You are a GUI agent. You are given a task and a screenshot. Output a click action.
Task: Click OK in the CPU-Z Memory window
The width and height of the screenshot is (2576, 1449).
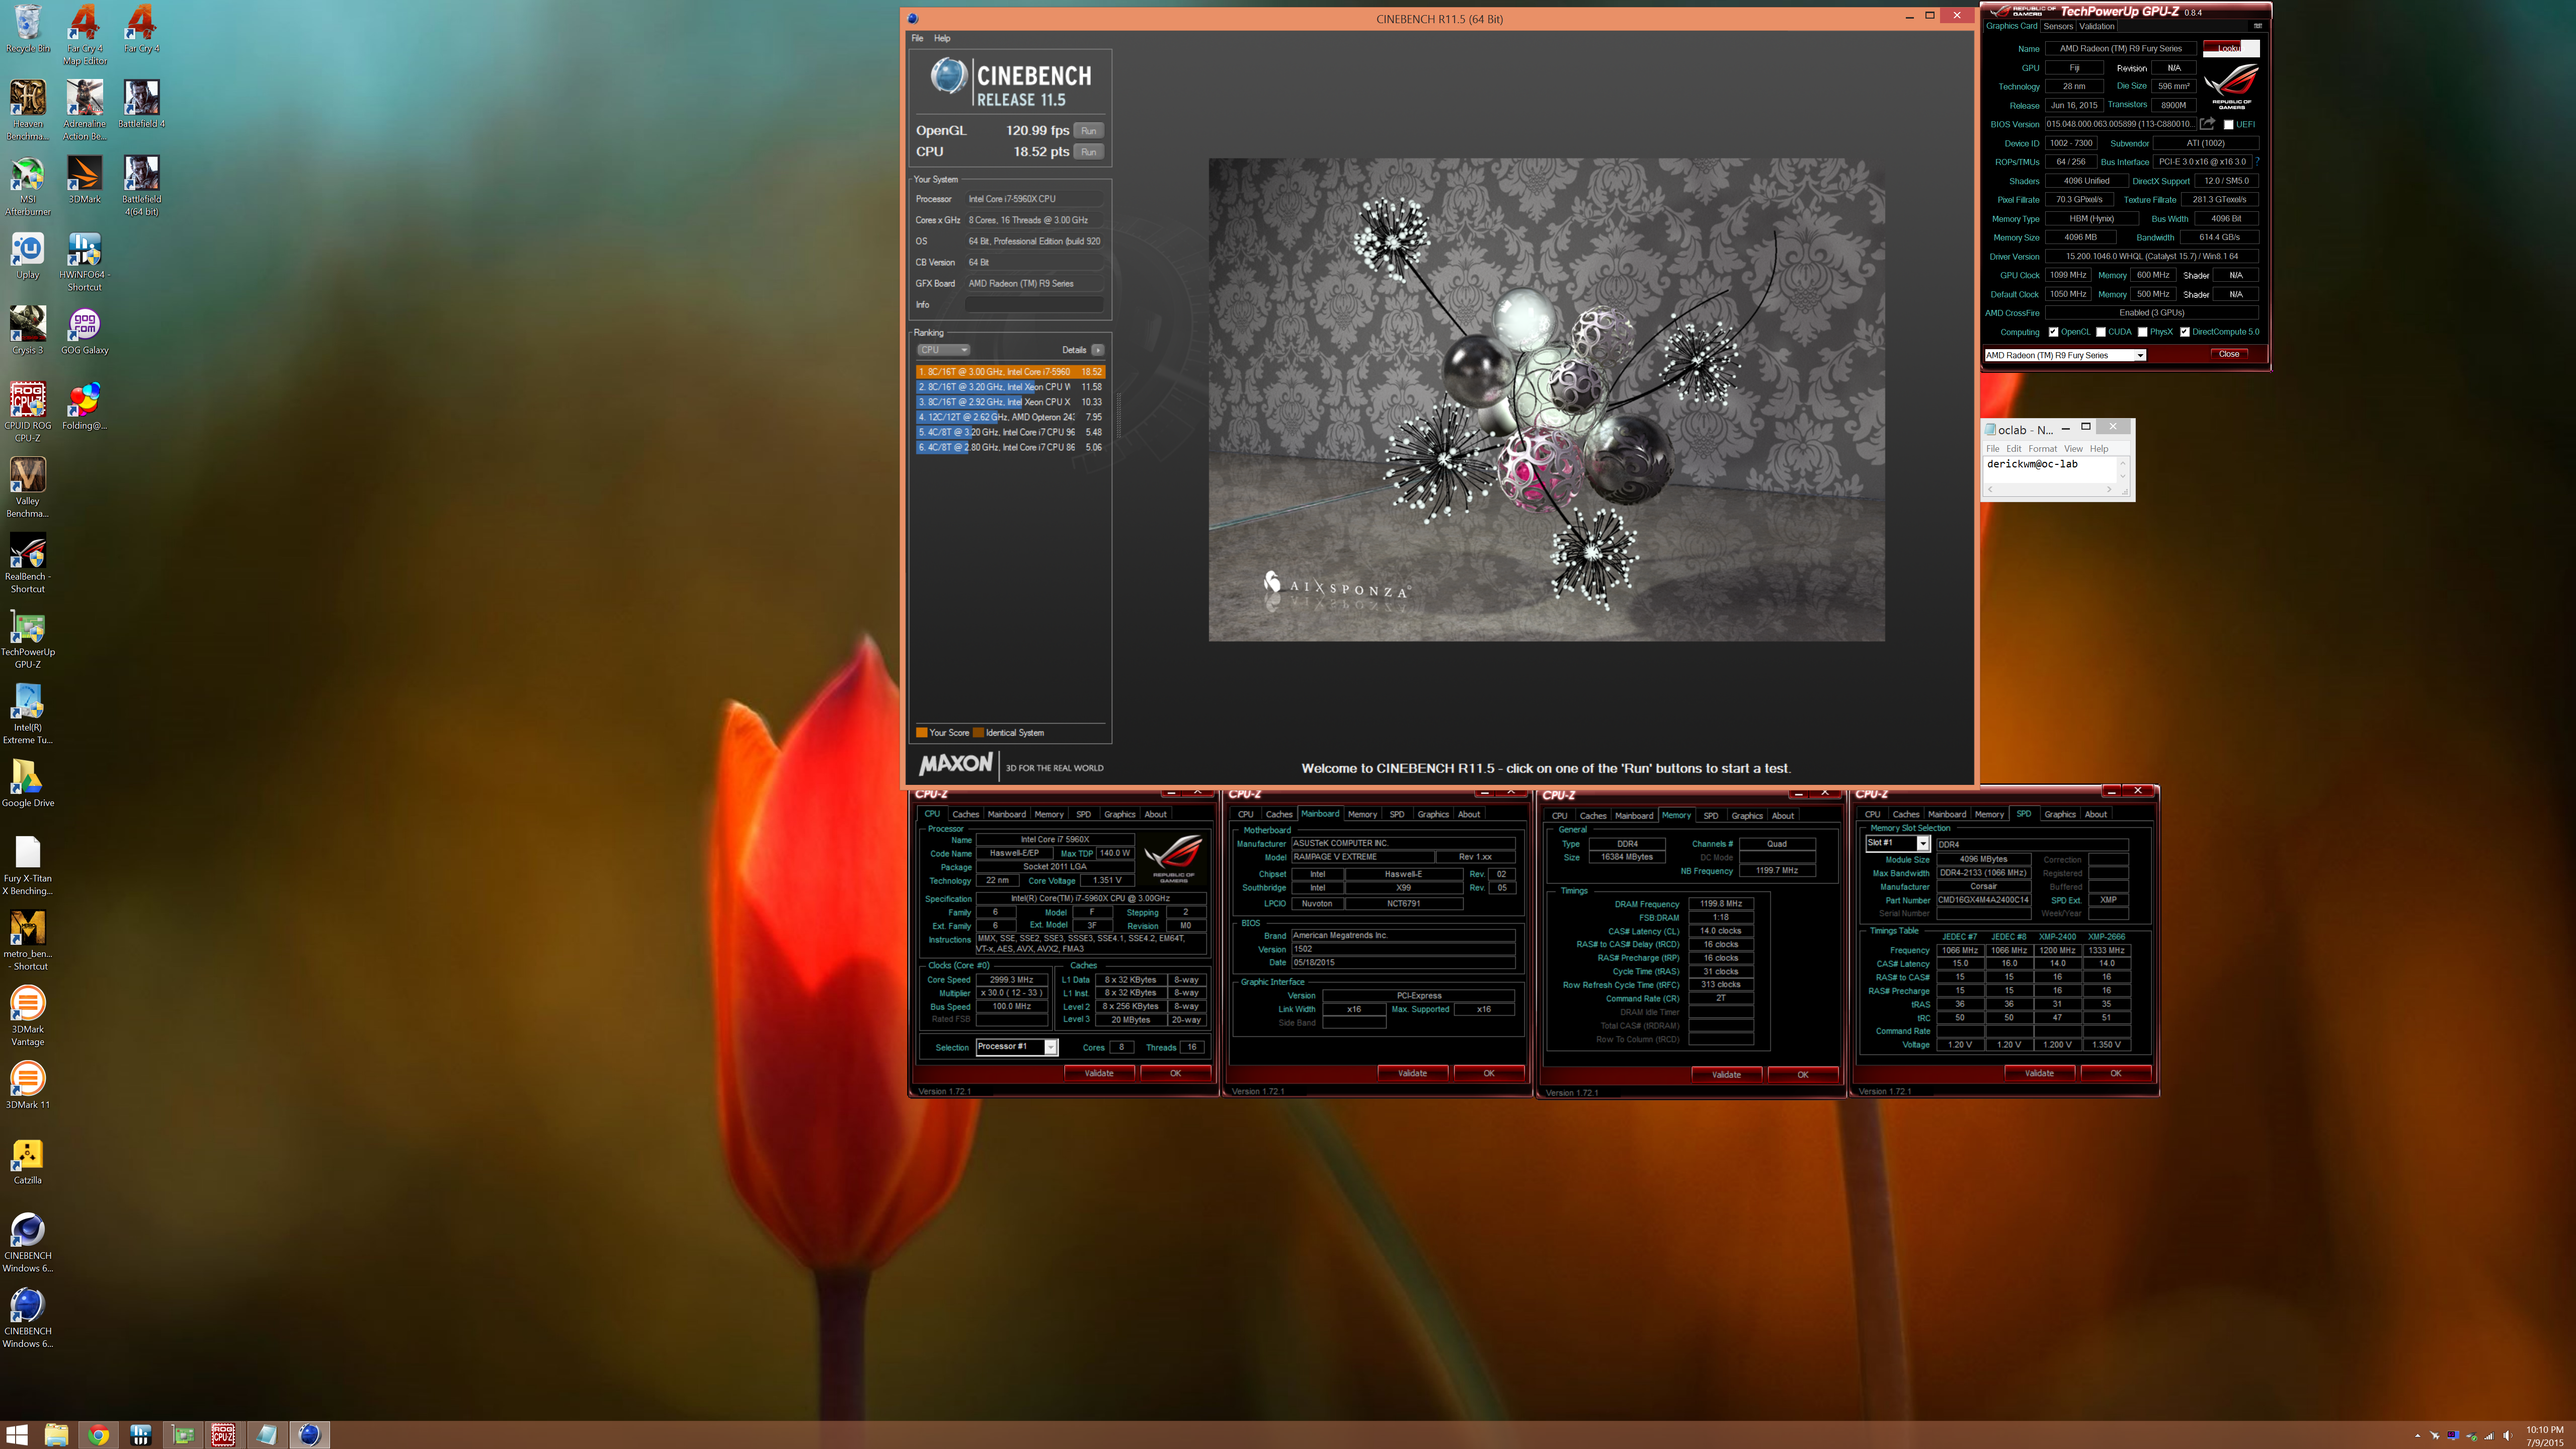(x=1802, y=1075)
